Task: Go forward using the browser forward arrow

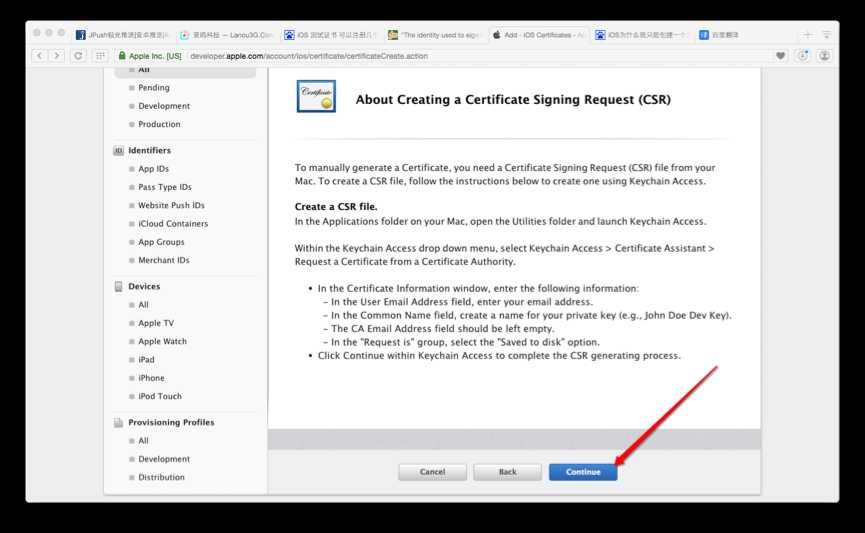Action: click(56, 56)
